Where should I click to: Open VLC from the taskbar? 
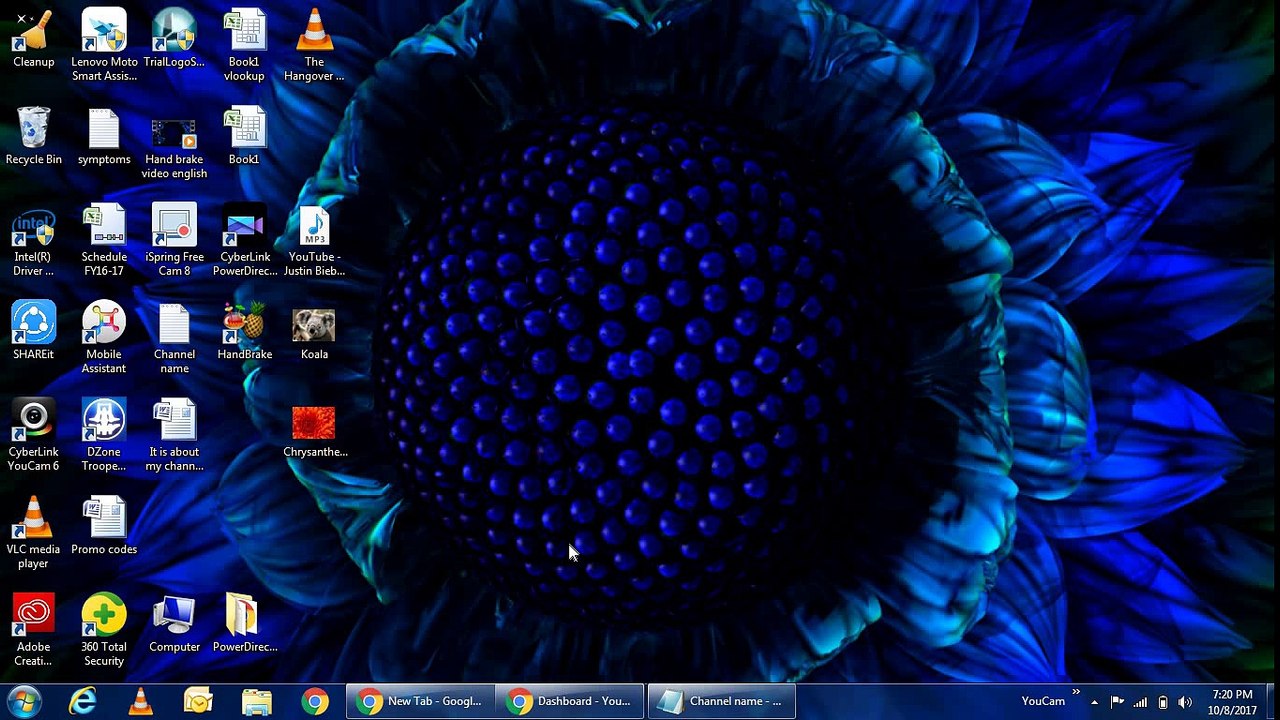[141, 702]
